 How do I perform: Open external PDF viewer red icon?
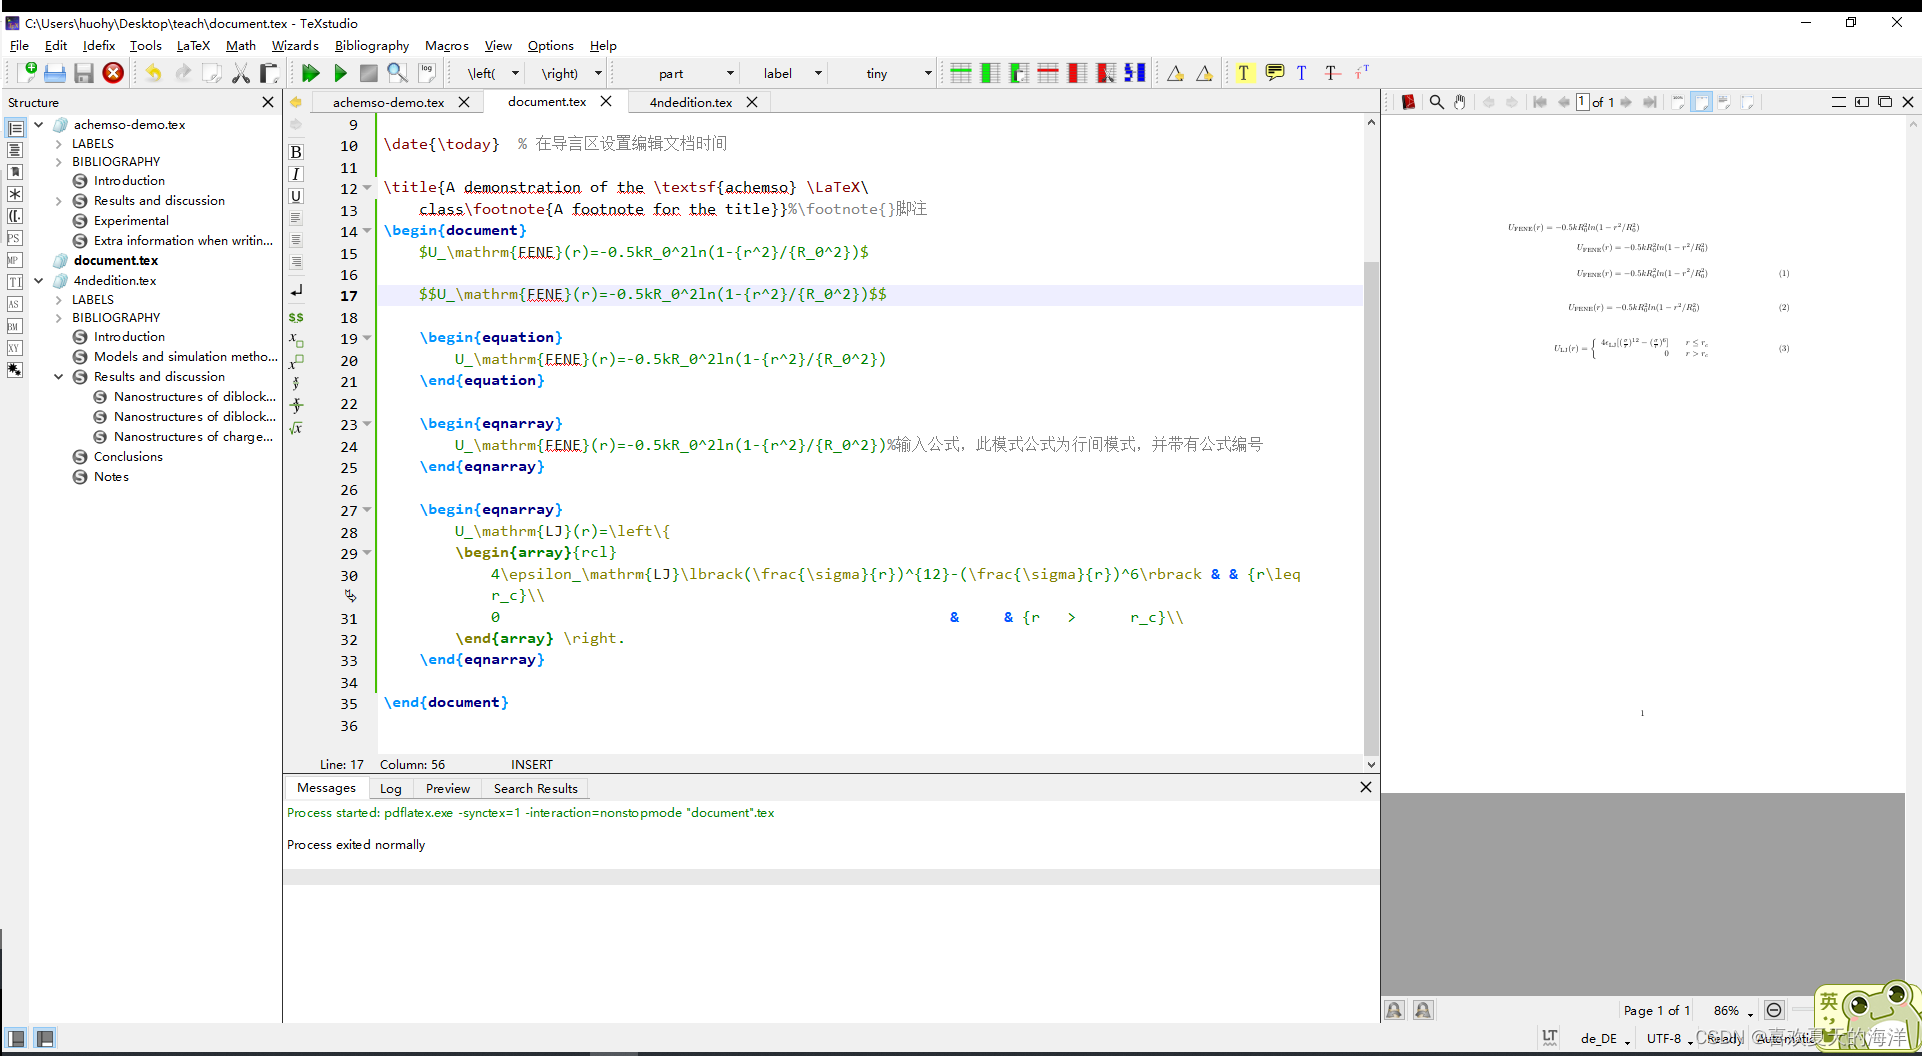[x=1408, y=102]
